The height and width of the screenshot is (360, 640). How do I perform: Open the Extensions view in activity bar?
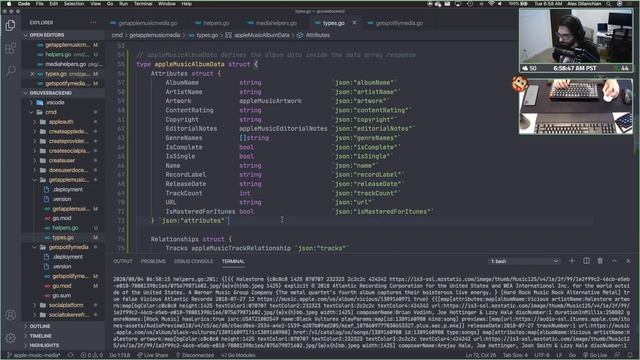click(x=11, y=49)
